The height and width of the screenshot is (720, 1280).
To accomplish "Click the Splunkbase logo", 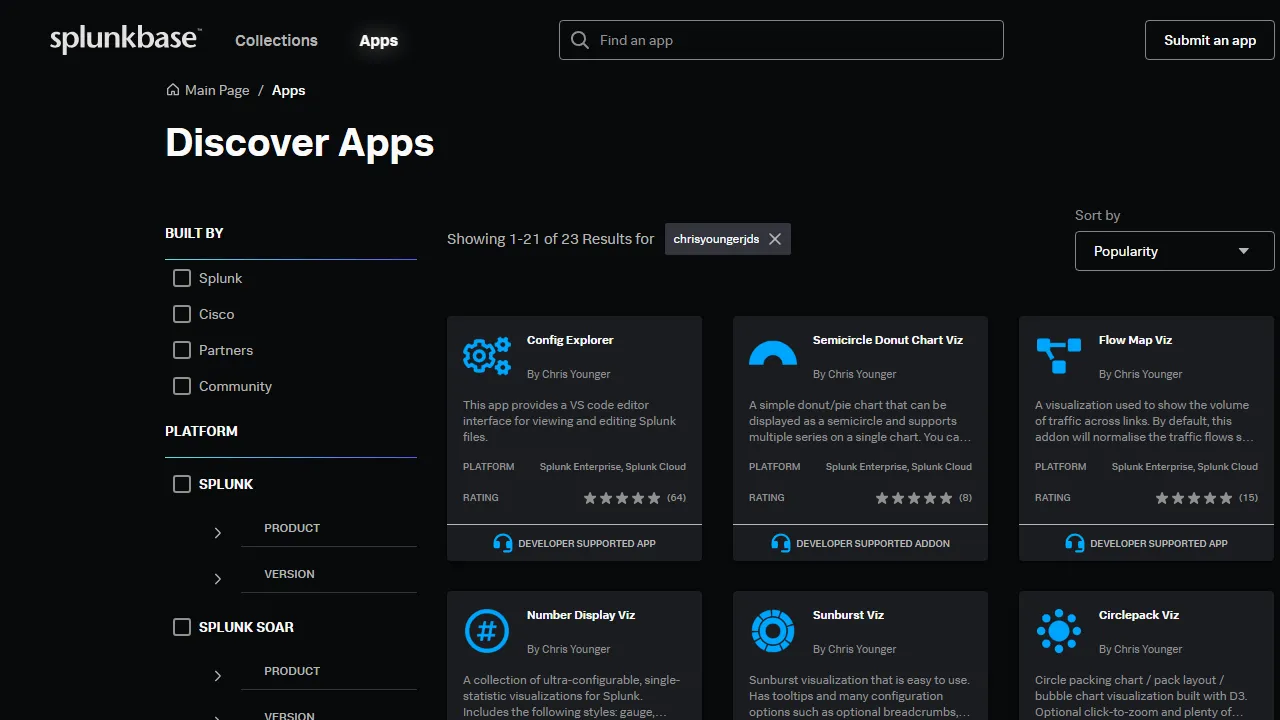I will click(124, 38).
